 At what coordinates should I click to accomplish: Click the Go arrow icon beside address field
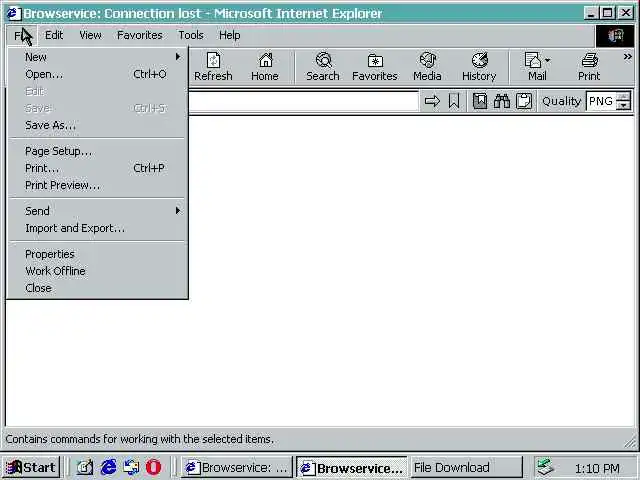tap(432, 101)
